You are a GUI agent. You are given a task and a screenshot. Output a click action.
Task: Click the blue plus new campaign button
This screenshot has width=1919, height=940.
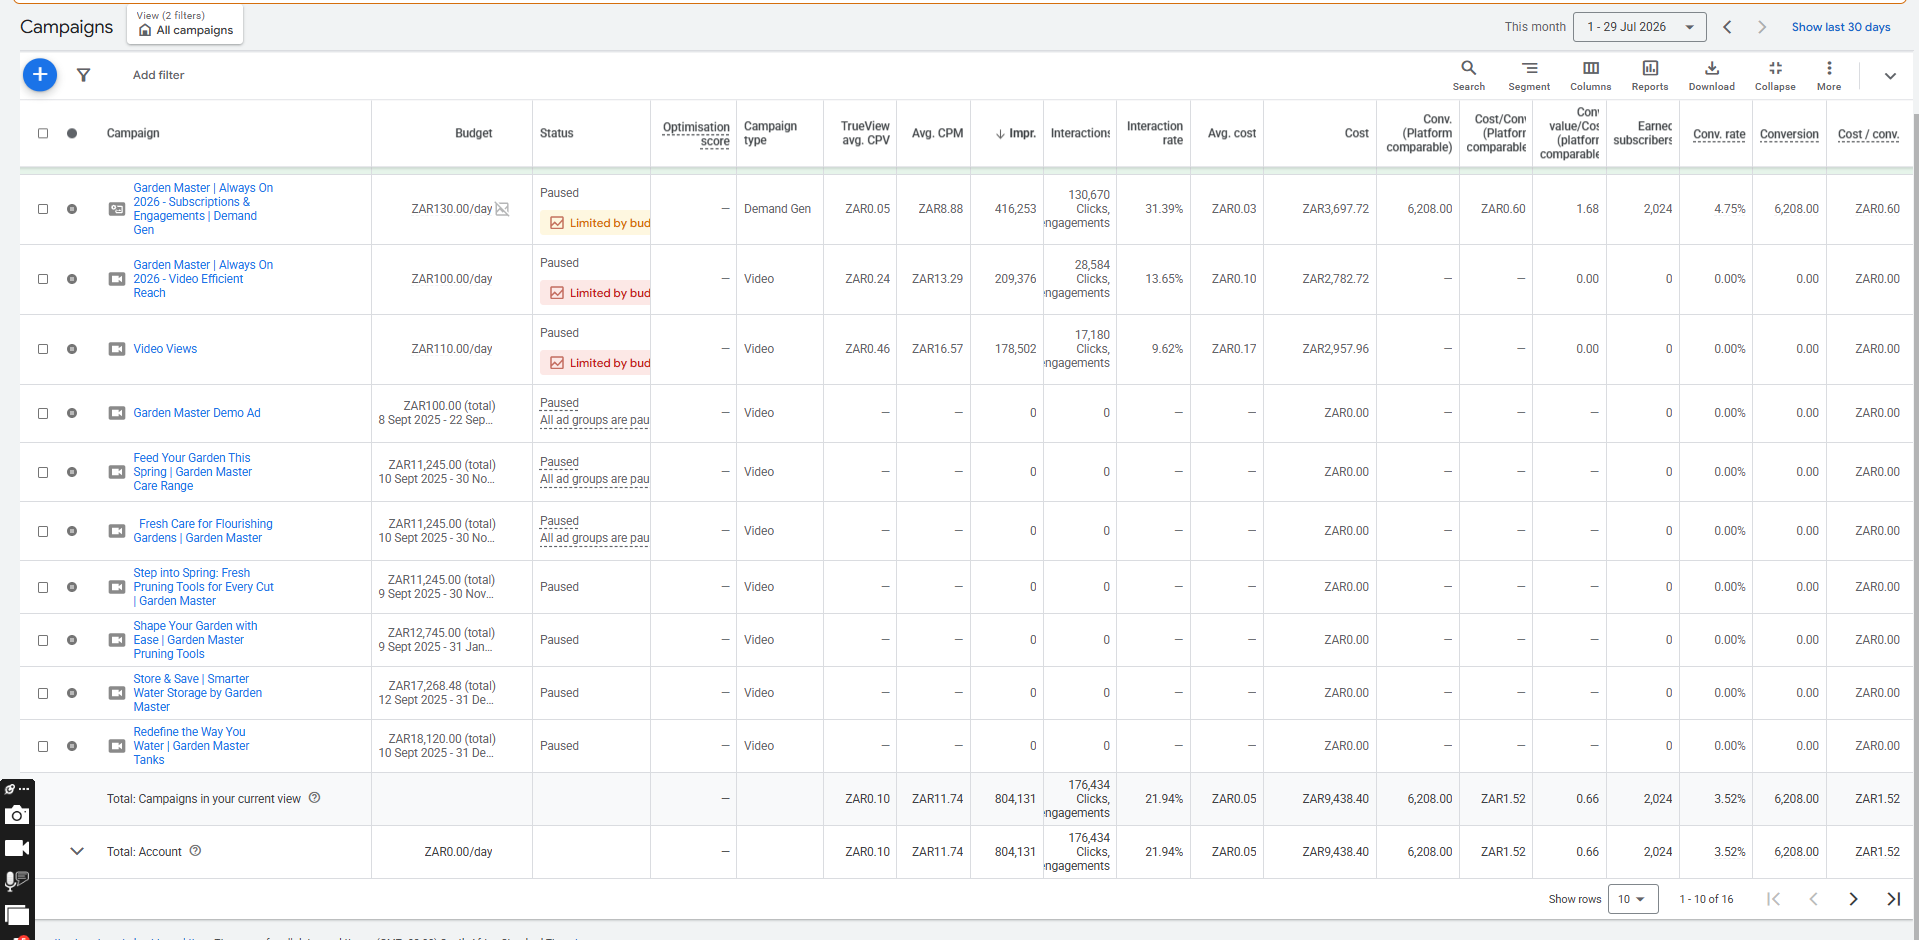pos(40,74)
